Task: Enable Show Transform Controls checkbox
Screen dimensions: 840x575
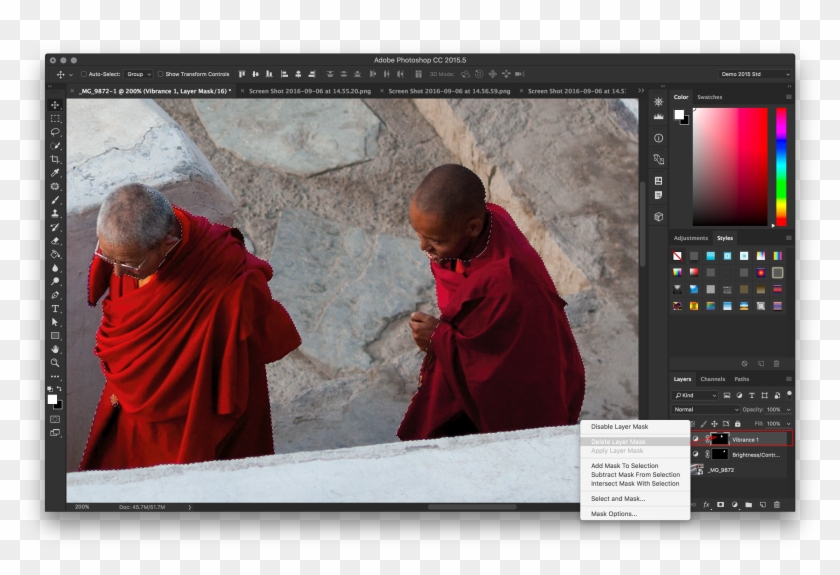Action: coord(160,74)
